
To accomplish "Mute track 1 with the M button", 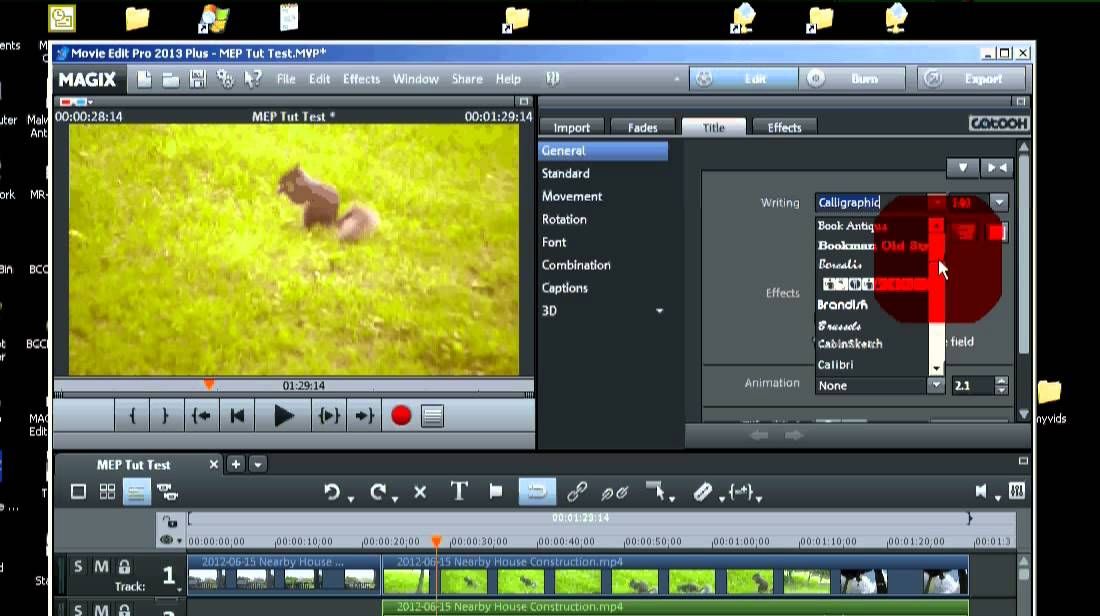I will point(101,567).
